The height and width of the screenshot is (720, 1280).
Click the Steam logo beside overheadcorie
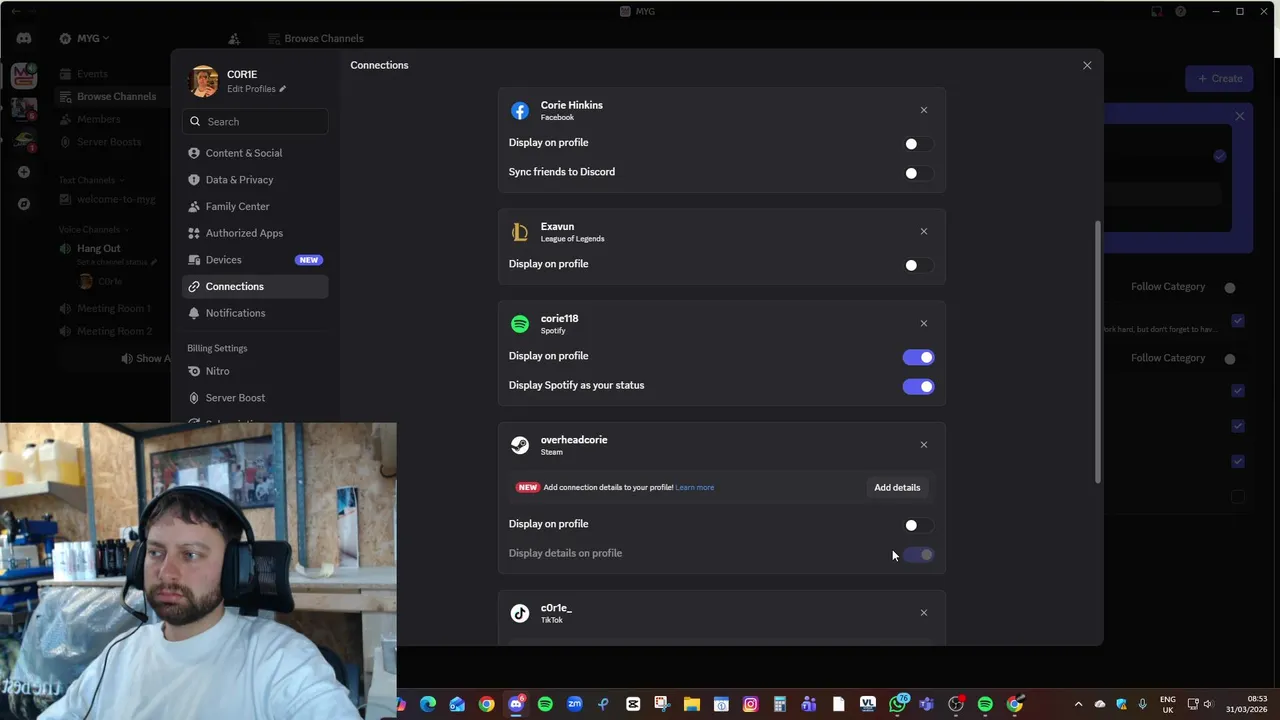[x=520, y=445]
